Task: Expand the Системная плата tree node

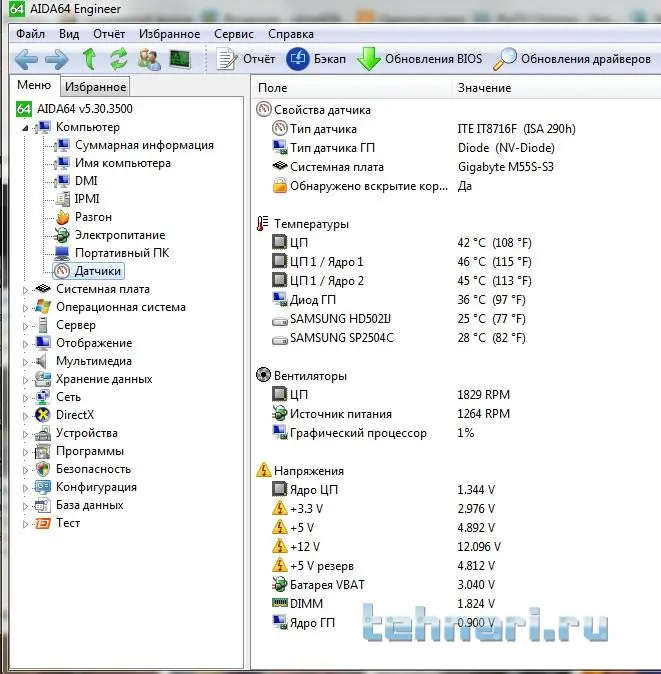Action: tap(25, 290)
